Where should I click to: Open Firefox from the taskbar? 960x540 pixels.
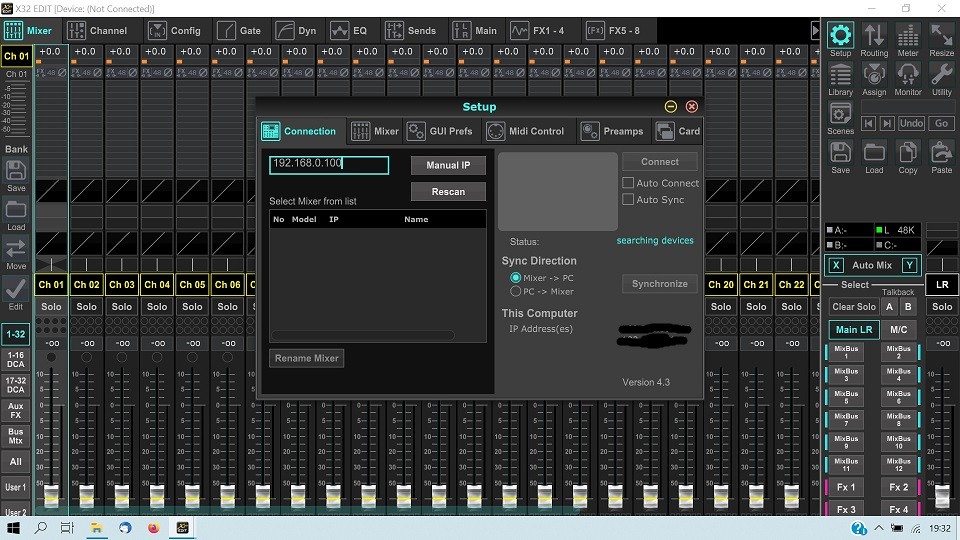coord(154,528)
